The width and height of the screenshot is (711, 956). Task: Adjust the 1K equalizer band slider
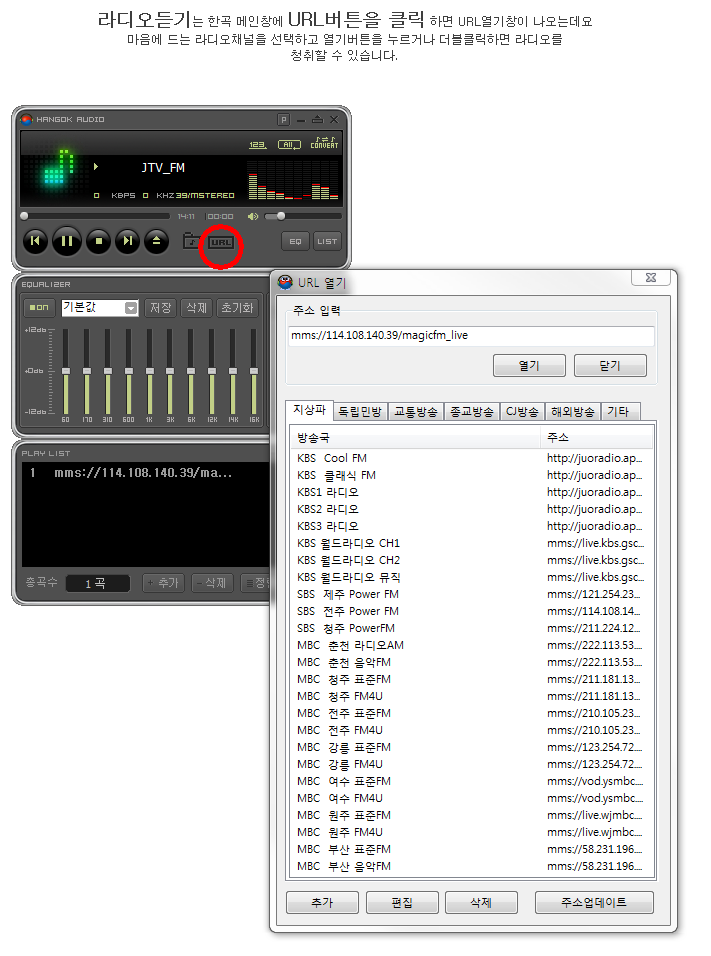(x=149, y=371)
